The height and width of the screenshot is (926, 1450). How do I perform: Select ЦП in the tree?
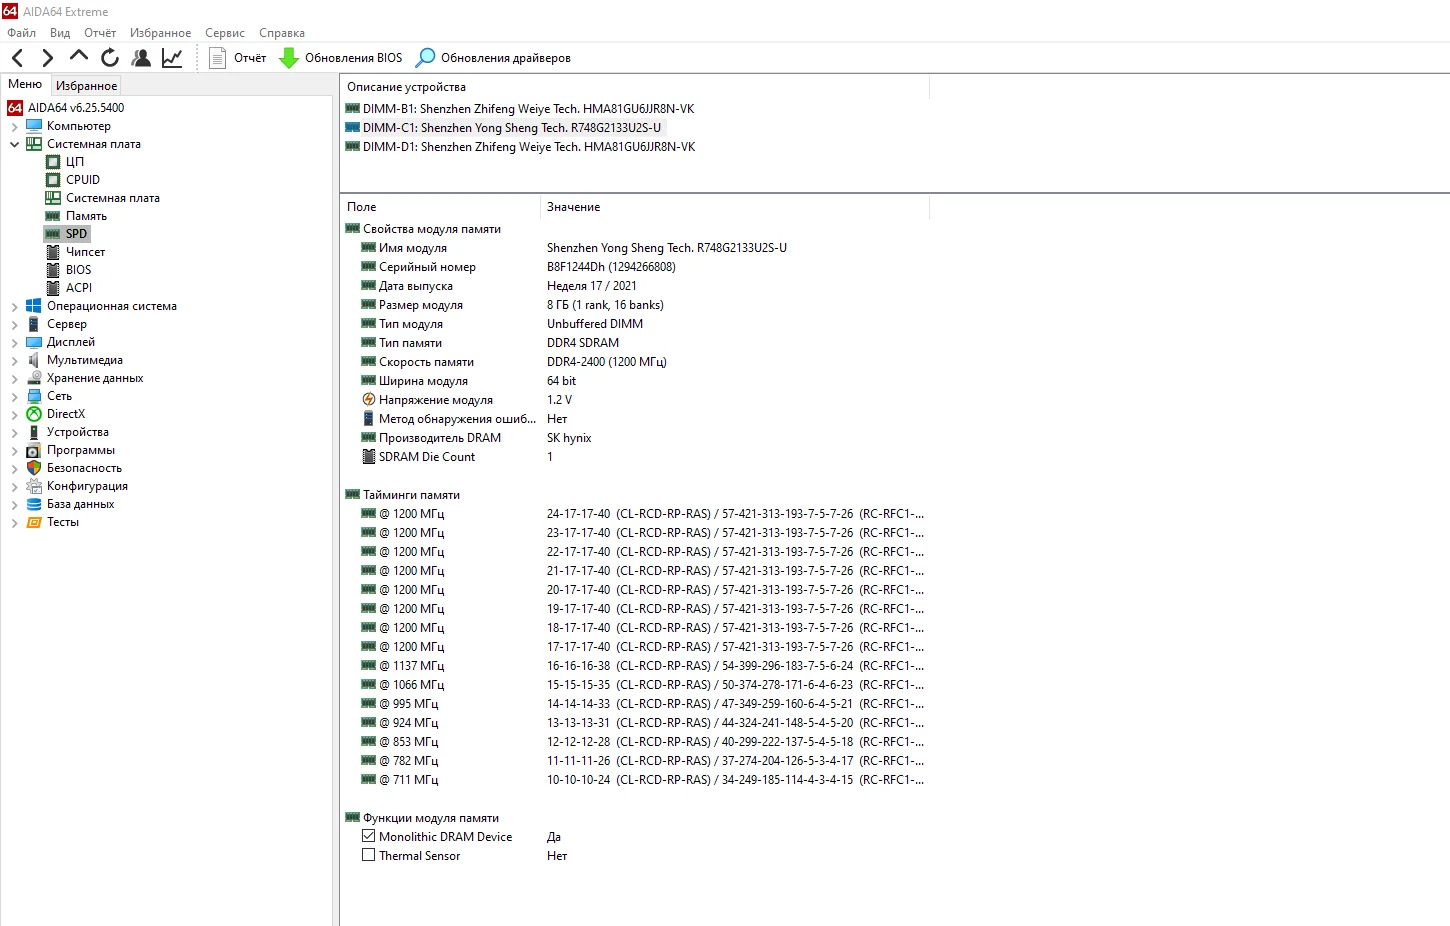tap(75, 162)
